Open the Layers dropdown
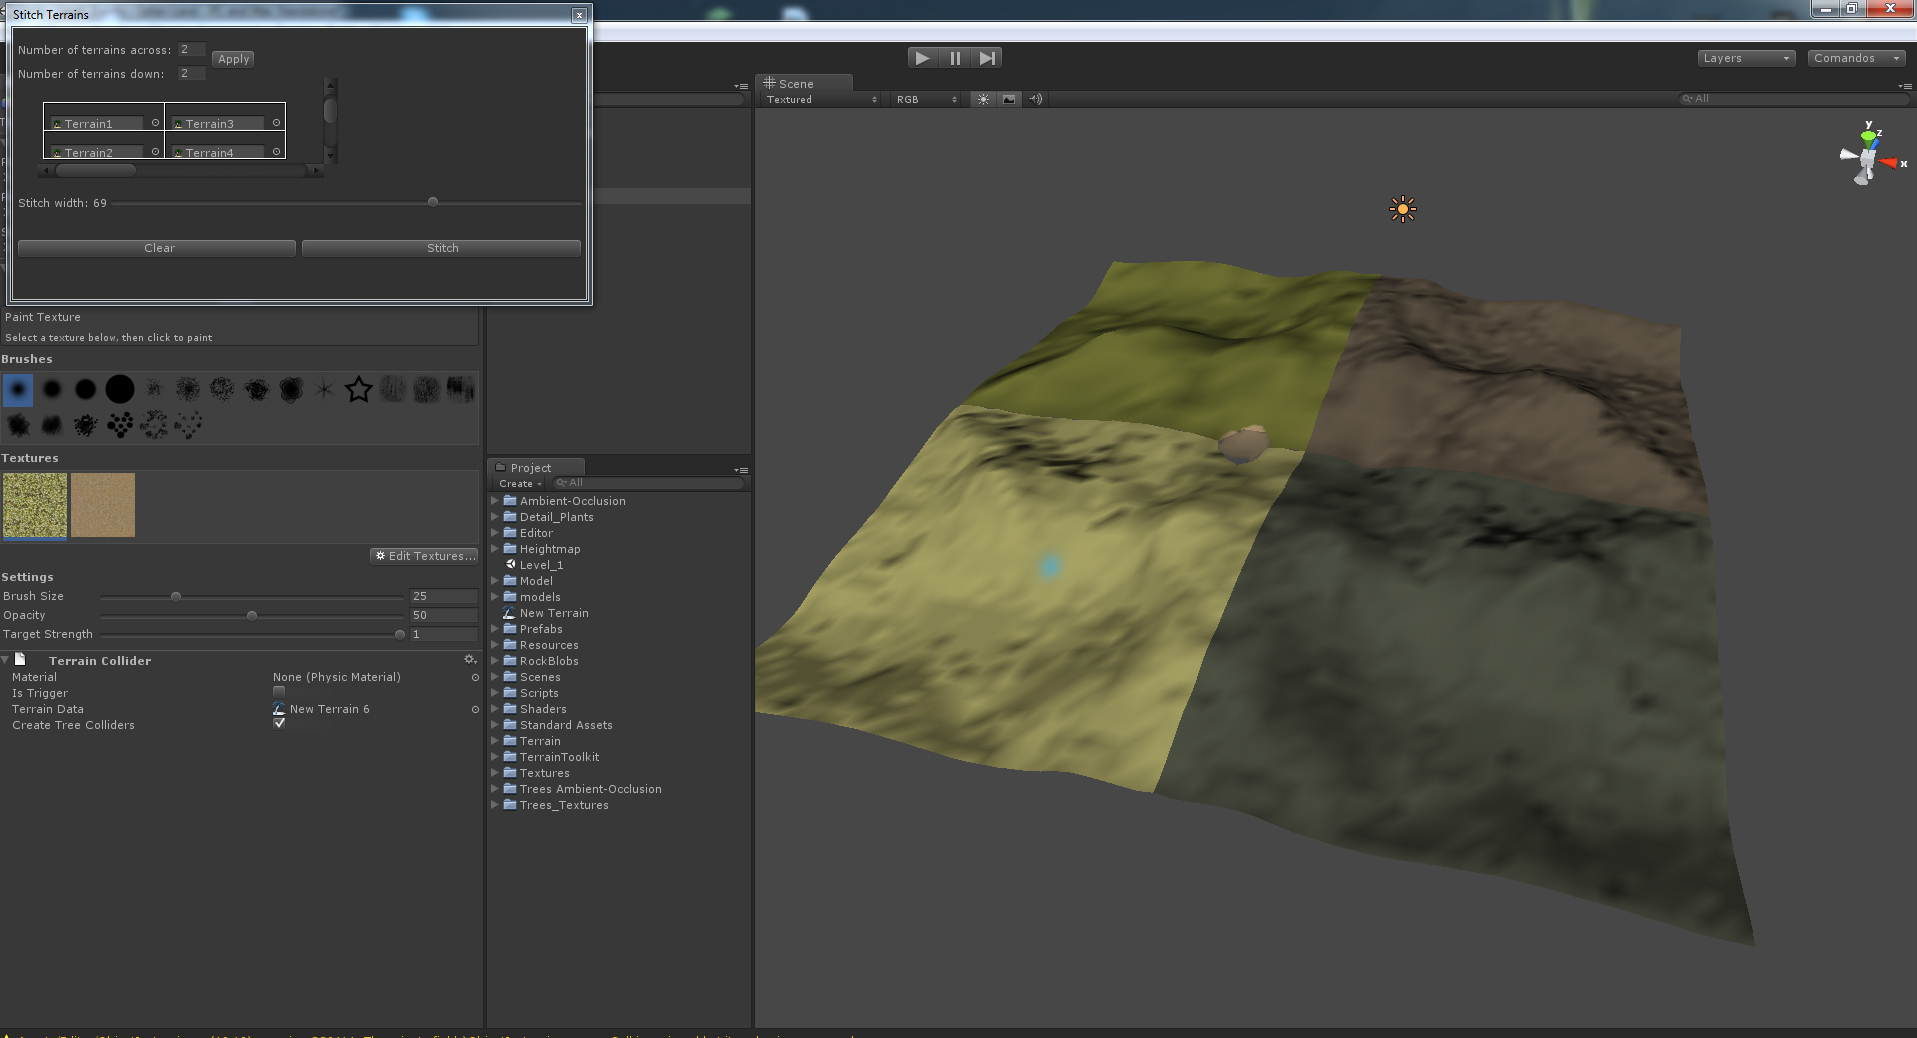This screenshot has height=1038, width=1917. (1745, 58)
